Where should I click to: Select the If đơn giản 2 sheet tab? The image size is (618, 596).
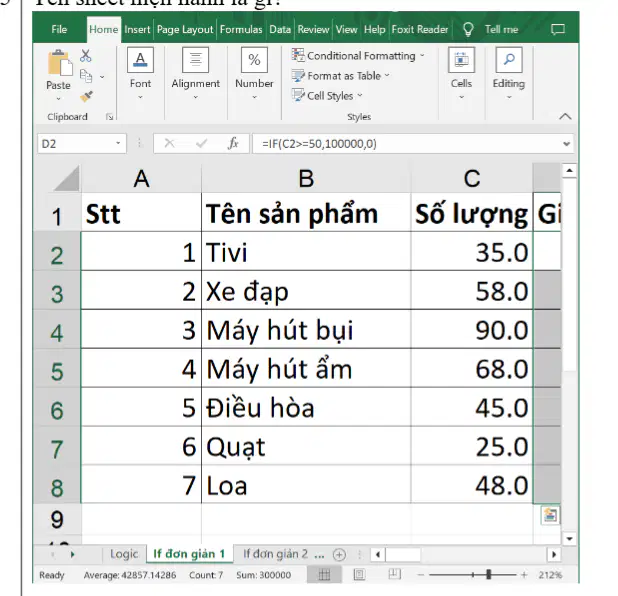pyautogui.click(x=275, y=554)
